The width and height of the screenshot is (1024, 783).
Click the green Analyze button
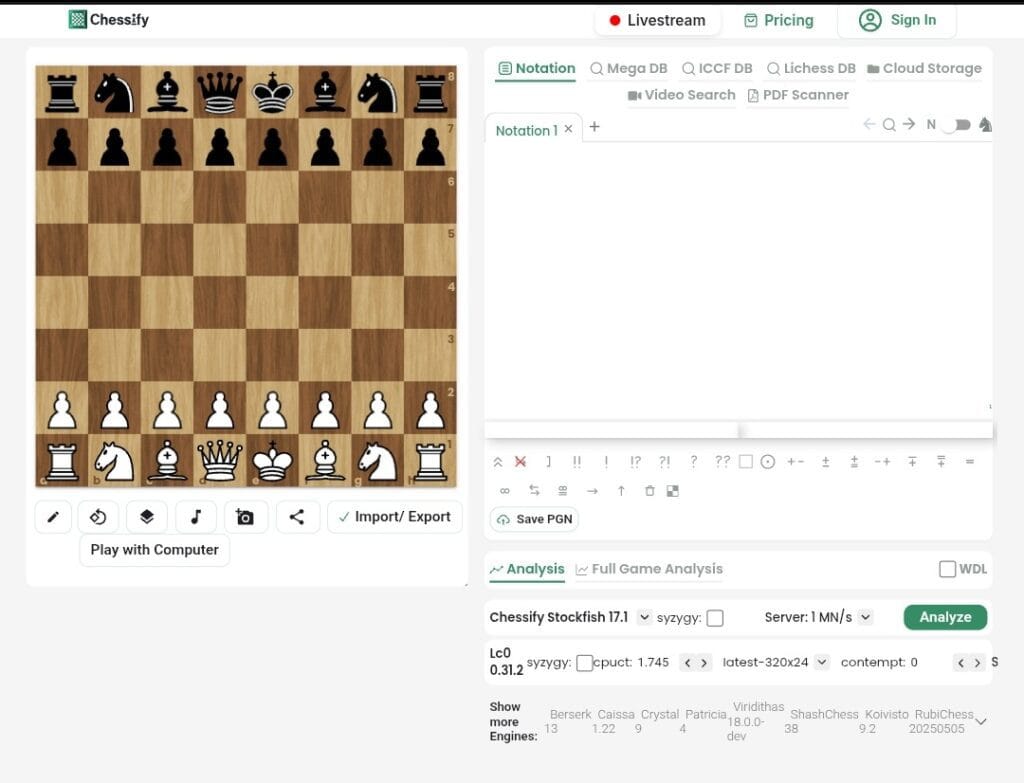click(945, 617)
